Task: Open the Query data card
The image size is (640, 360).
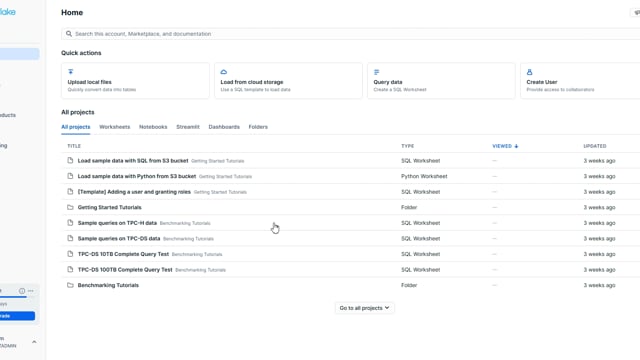Action: [x=441, y=81]
